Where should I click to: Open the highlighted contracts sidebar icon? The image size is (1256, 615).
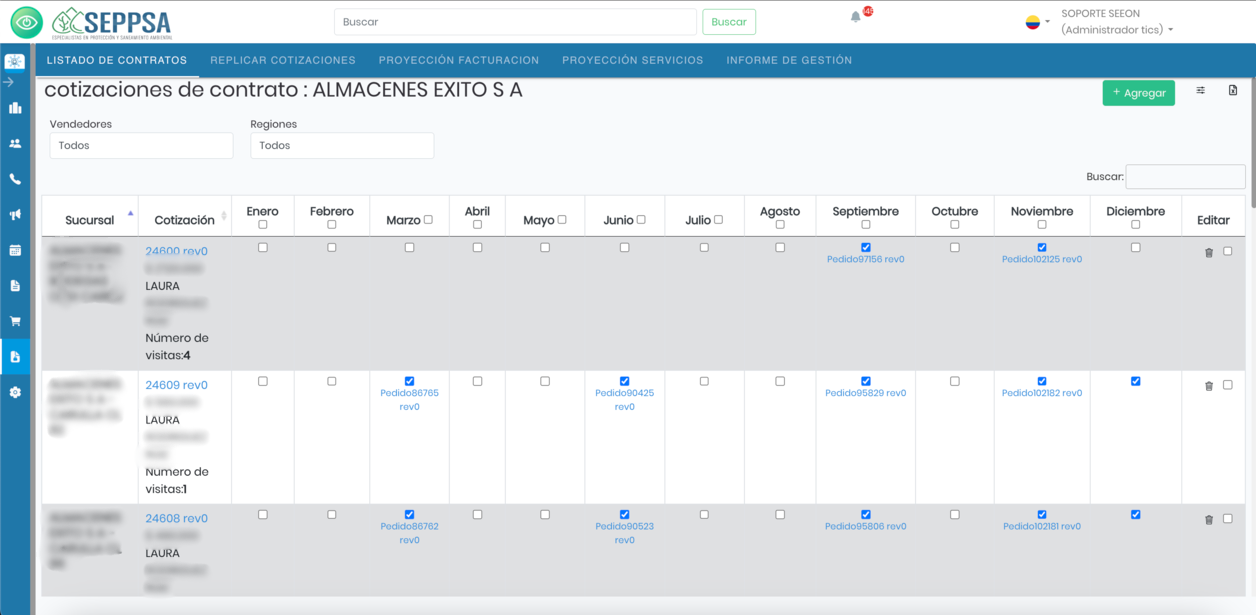tap(15, 357)
